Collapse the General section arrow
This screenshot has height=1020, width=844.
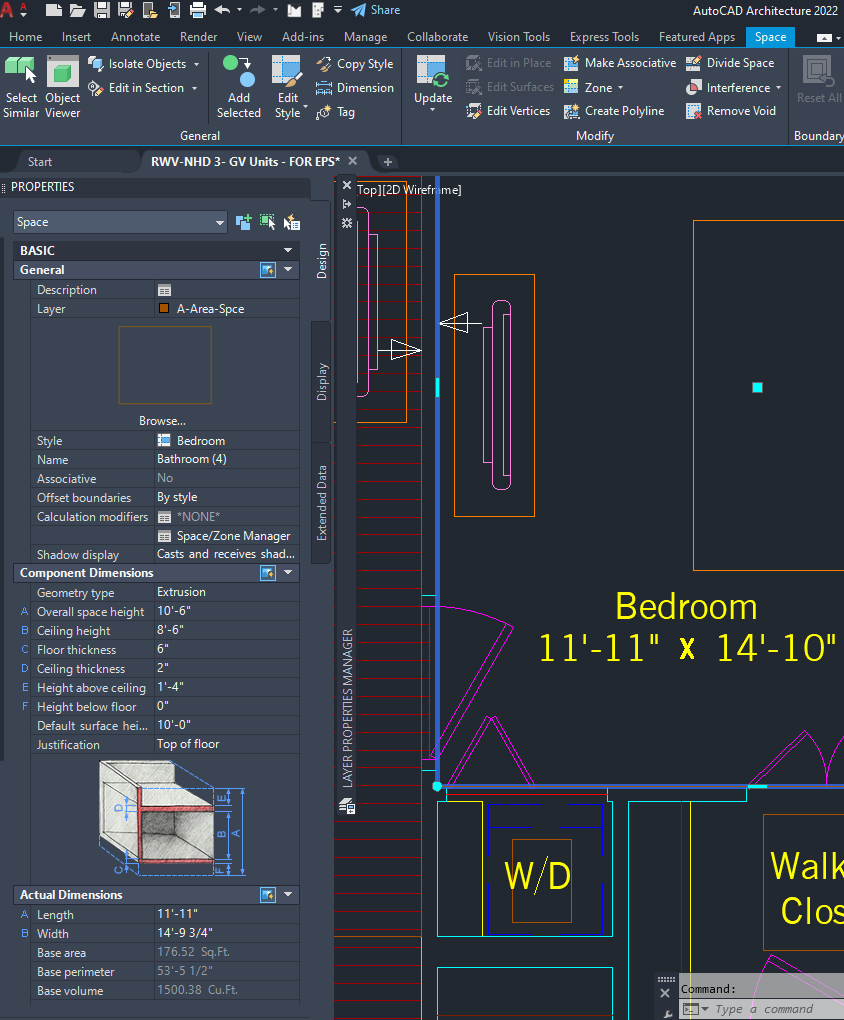288,269
